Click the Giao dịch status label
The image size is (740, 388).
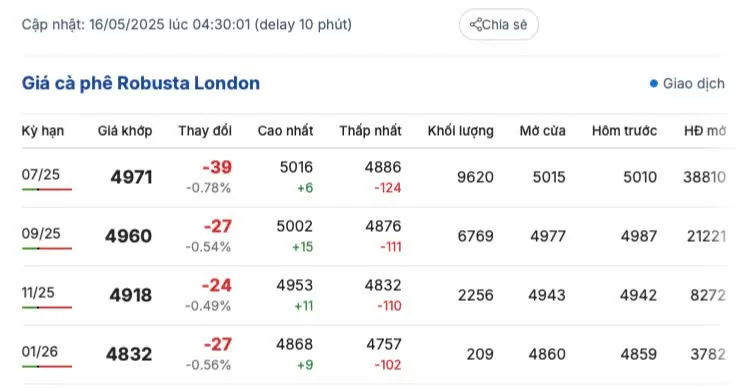(x=694, y=84)
